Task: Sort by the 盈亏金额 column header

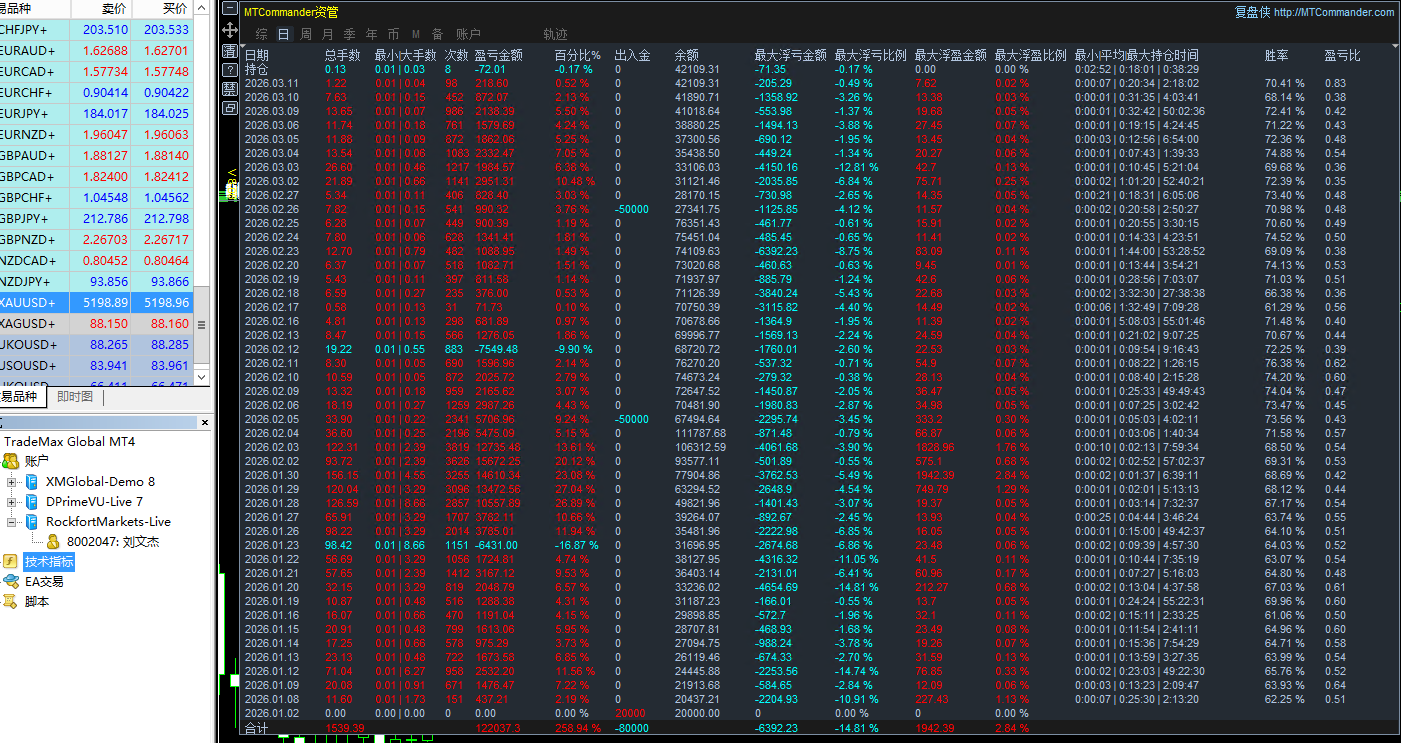Action: pyautogui.click(x=498, y=55)
